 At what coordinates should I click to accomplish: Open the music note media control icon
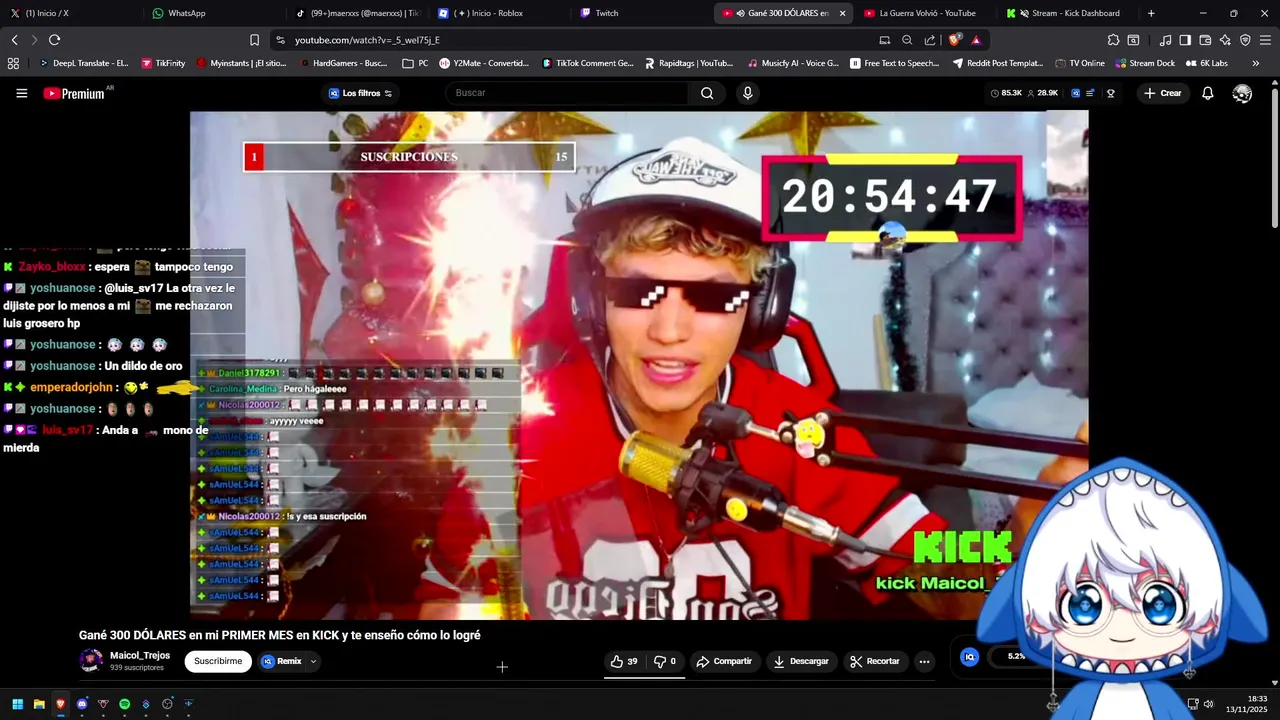(1165, 40)
